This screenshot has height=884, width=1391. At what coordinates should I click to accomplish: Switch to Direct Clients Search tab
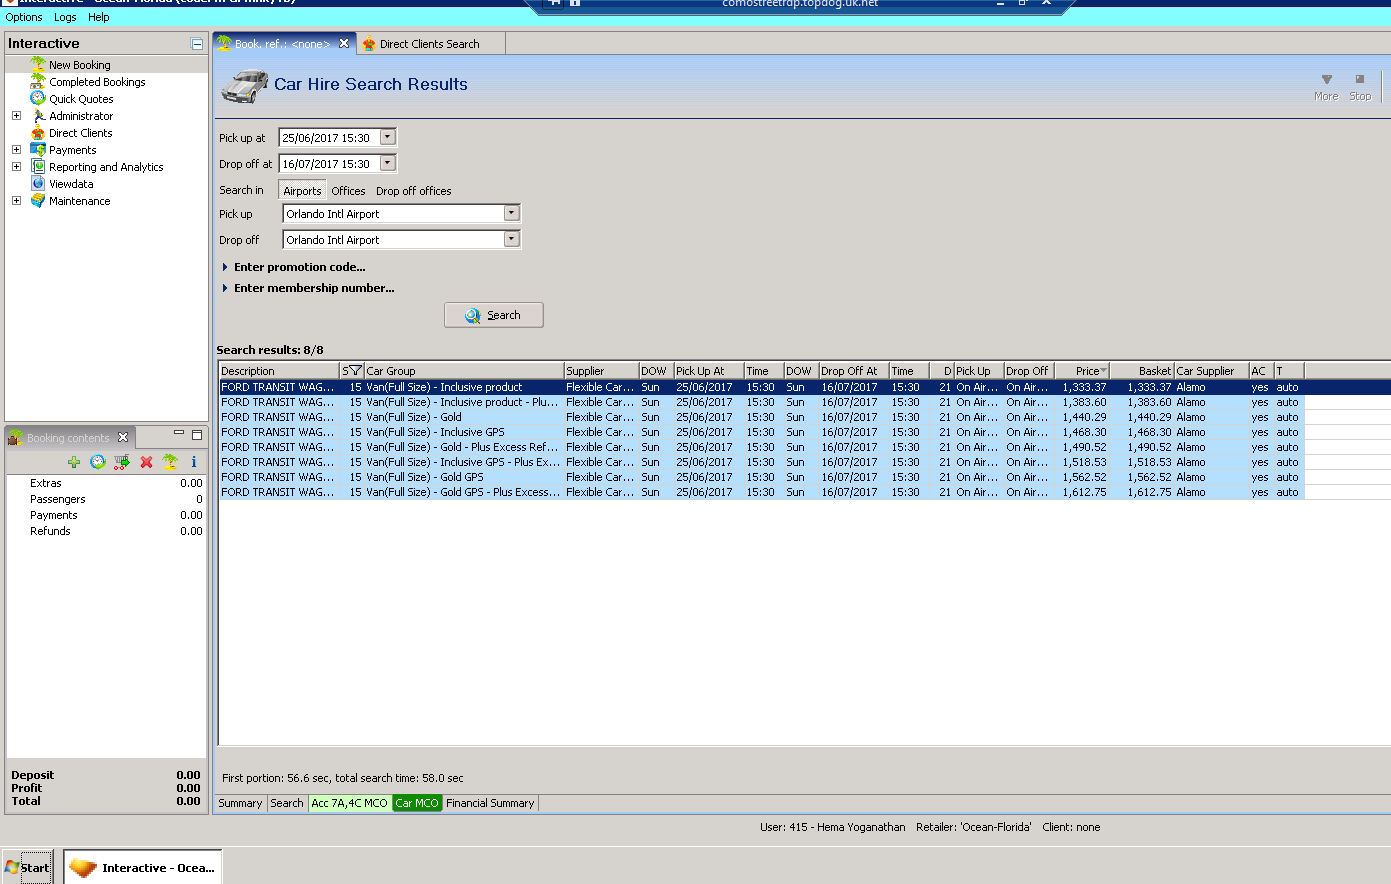coord(431,44)
